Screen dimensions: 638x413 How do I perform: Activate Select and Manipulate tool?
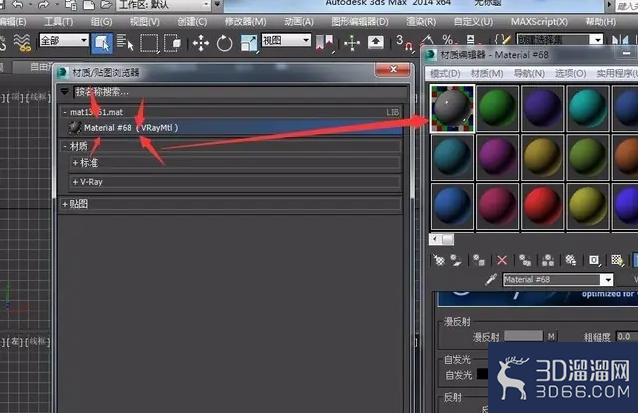coord(352,43)
